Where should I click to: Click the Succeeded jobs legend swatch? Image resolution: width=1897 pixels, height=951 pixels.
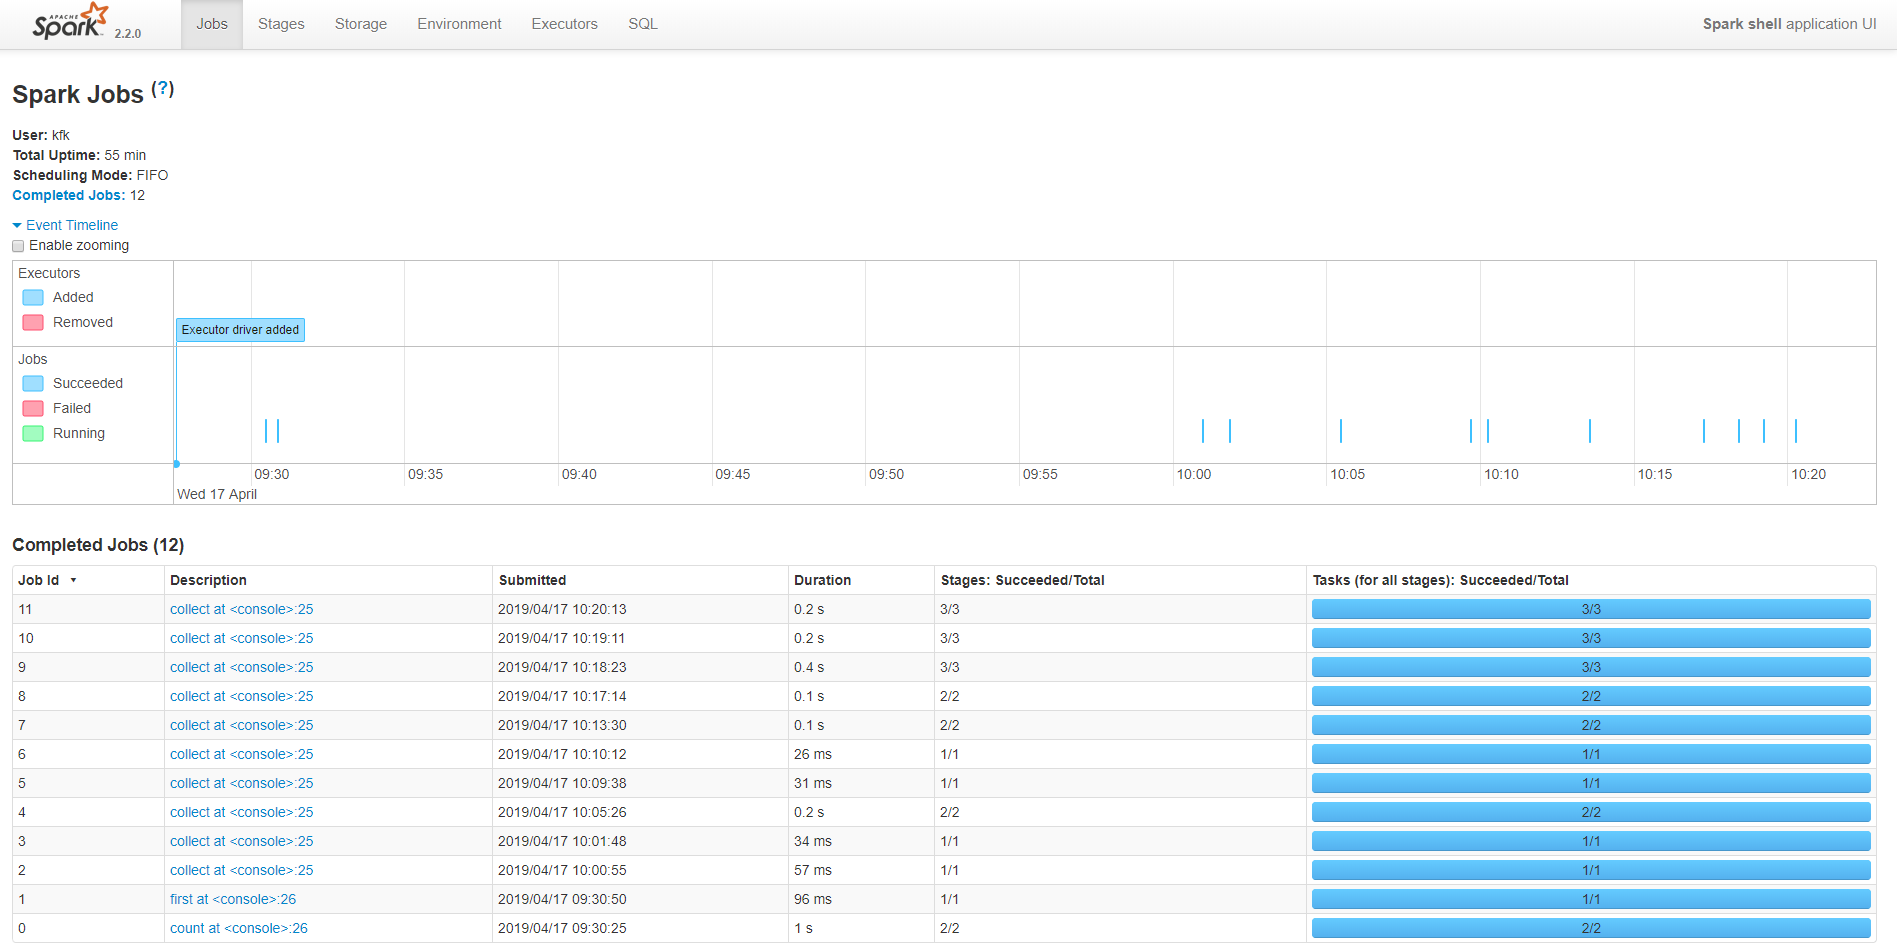[x=33, y=383]
